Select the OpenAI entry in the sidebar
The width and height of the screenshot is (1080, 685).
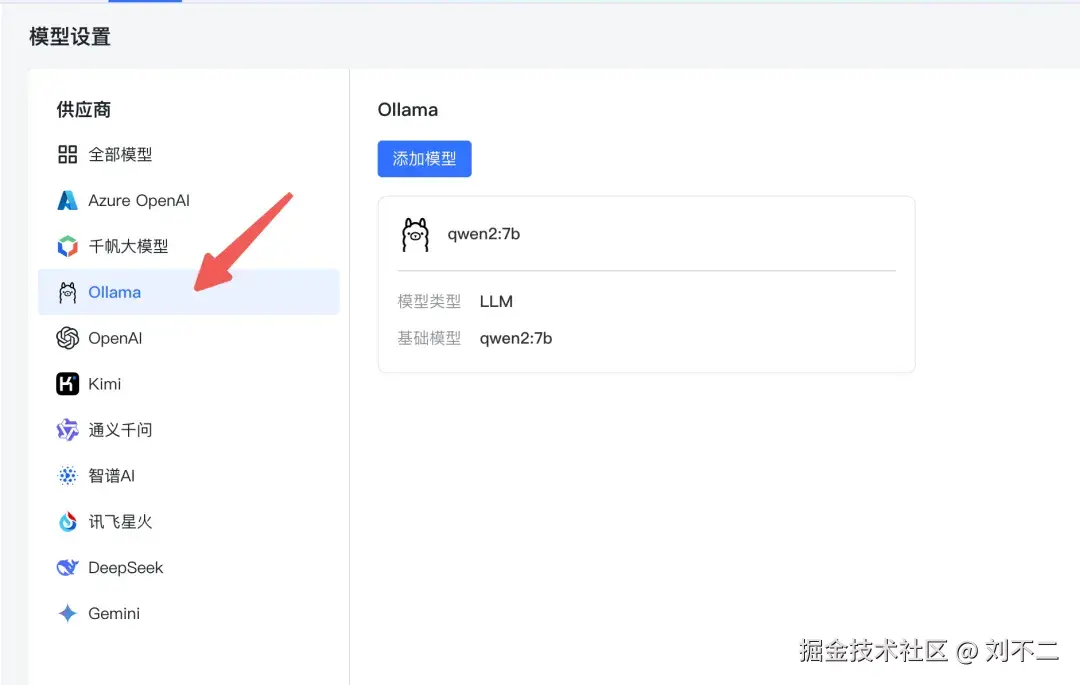point(114,338)
